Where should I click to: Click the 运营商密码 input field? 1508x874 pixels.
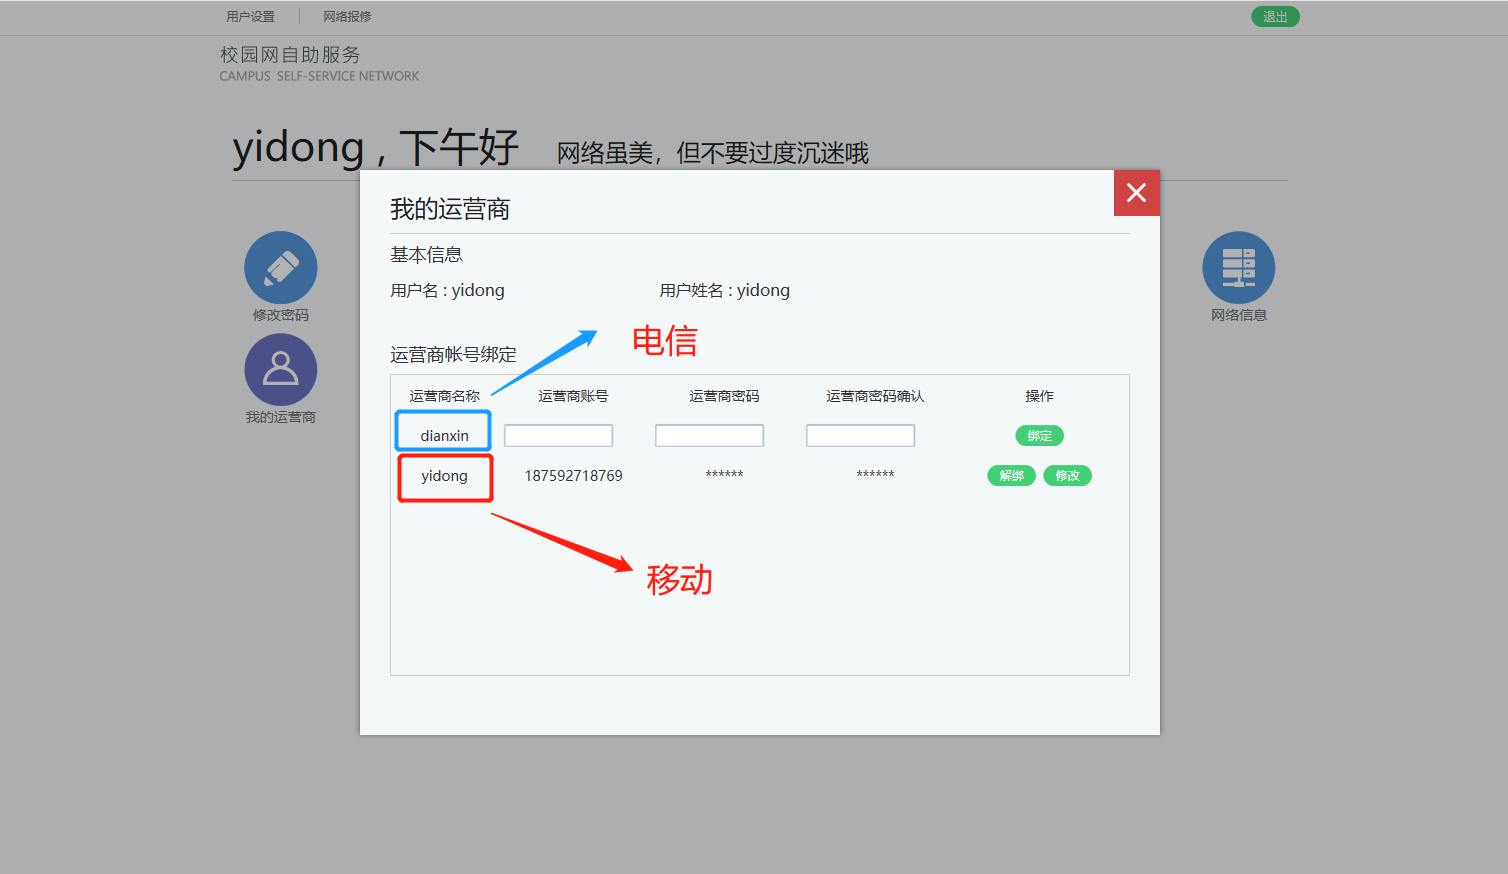tap(709, 436)
